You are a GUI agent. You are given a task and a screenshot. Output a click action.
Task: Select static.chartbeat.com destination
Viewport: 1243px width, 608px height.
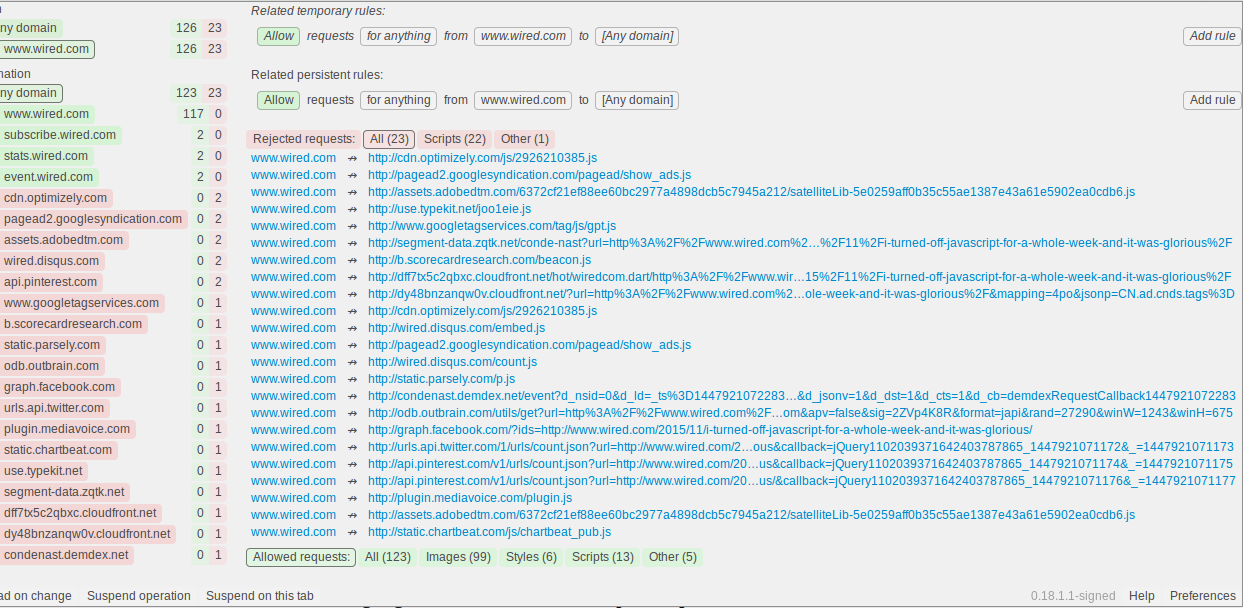[x=58, y=450]
